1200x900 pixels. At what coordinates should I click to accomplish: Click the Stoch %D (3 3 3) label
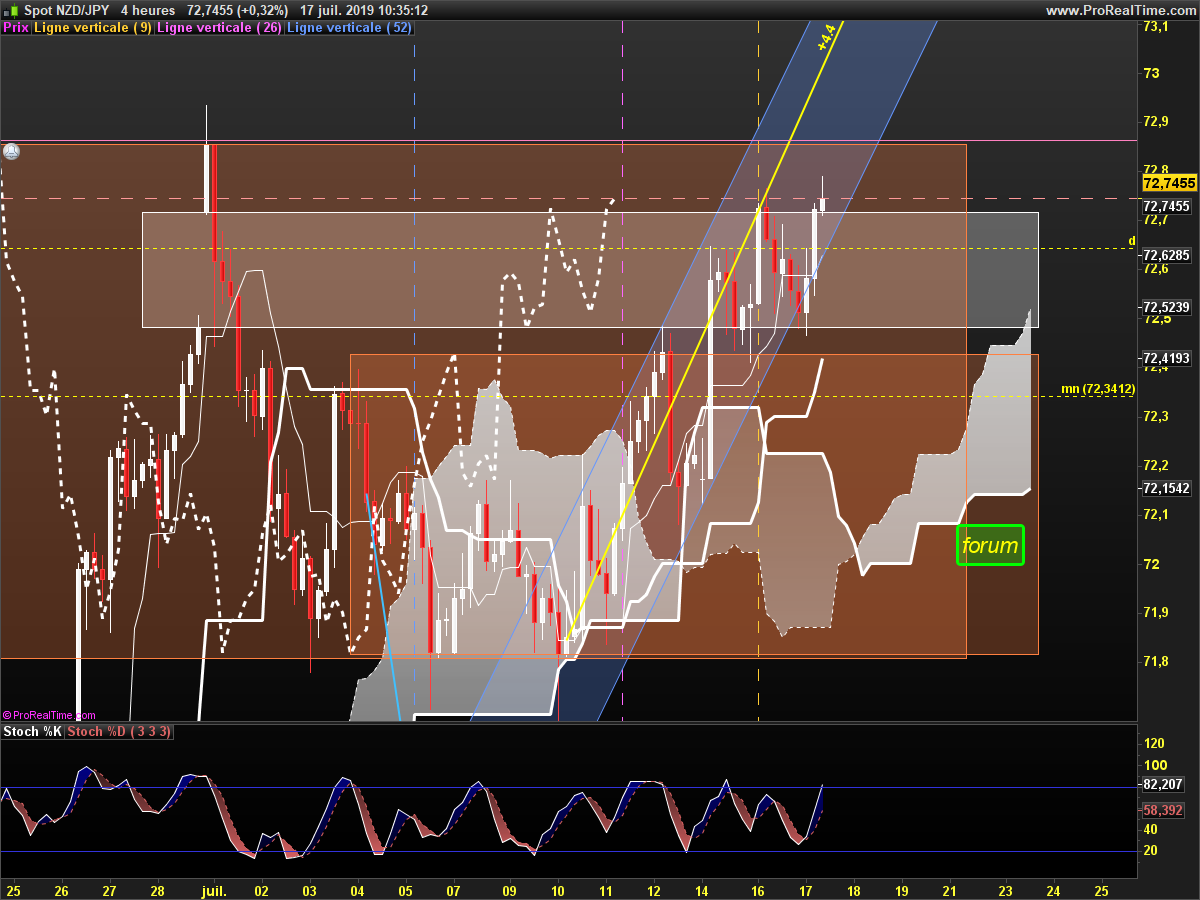click(x=118, y=732)
